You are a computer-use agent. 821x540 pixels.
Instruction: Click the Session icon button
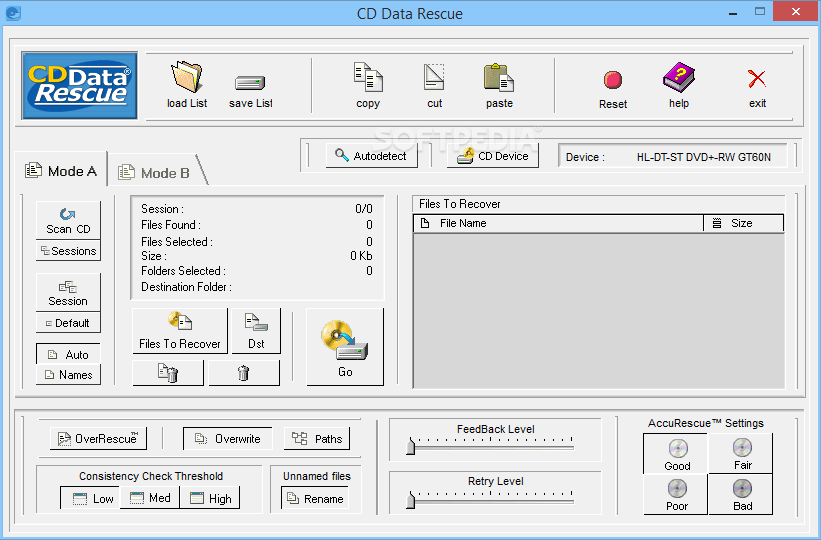(x=68, y=293)
